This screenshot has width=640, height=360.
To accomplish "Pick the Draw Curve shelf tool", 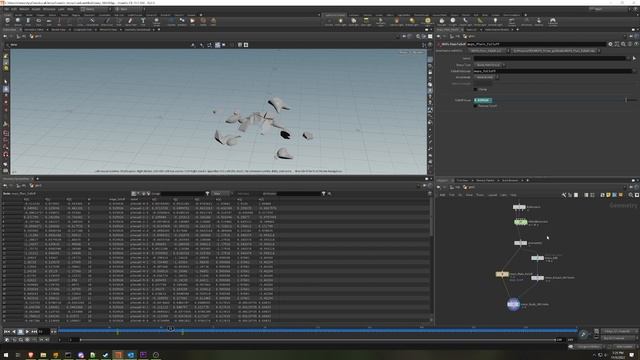I will pyautogui.click(x=108, y=21).
